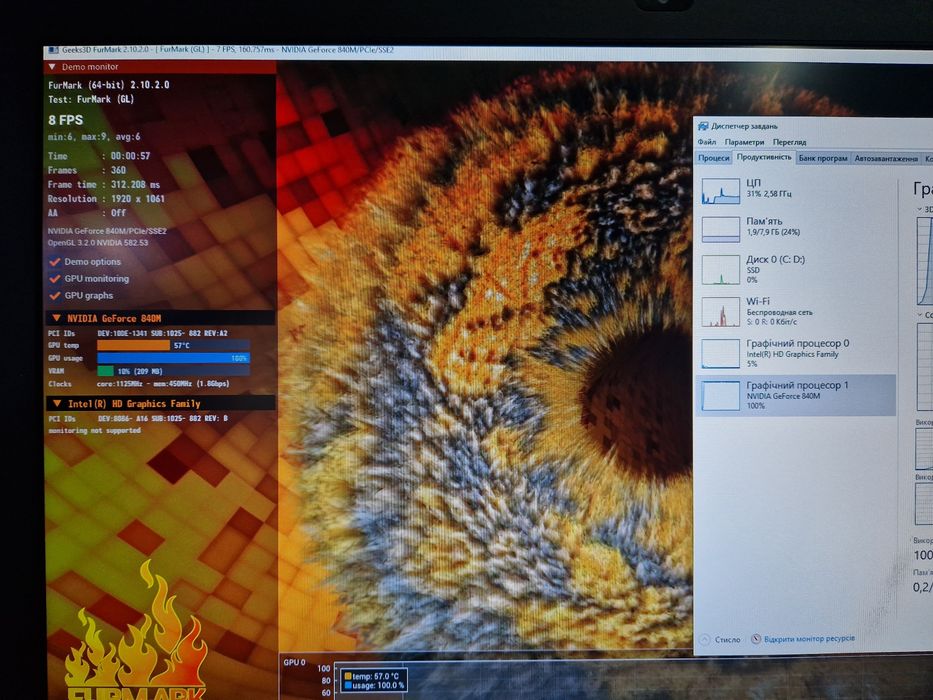Switch to the Автозавантаження tab
This screenshot has height=700, width=933.
885,158
